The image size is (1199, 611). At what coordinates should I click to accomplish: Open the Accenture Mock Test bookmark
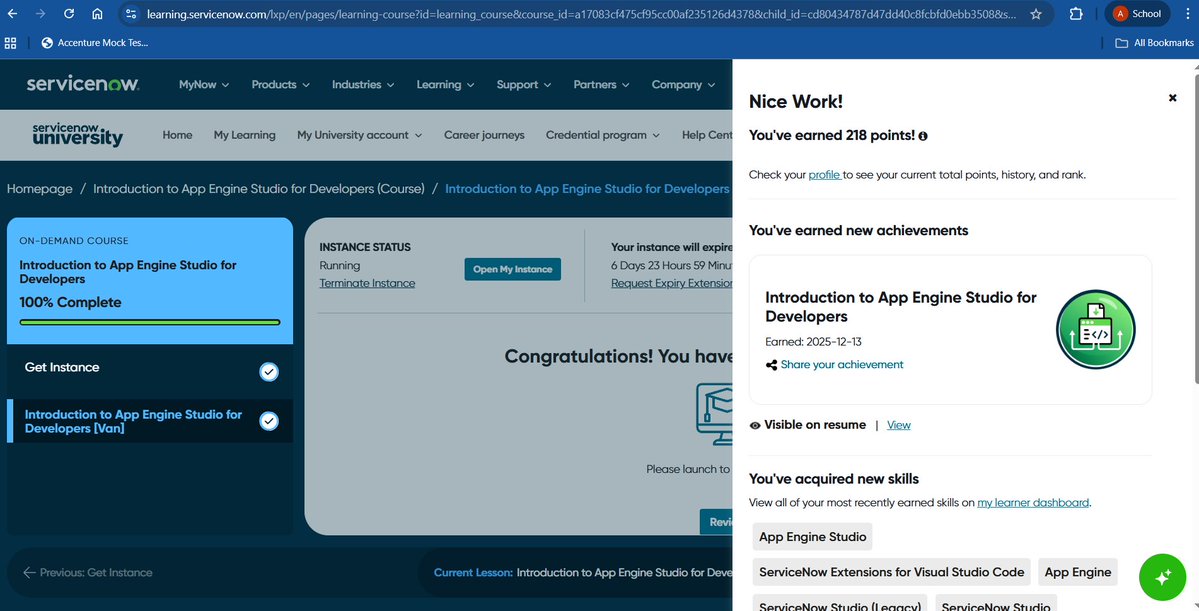click(95, 43)
